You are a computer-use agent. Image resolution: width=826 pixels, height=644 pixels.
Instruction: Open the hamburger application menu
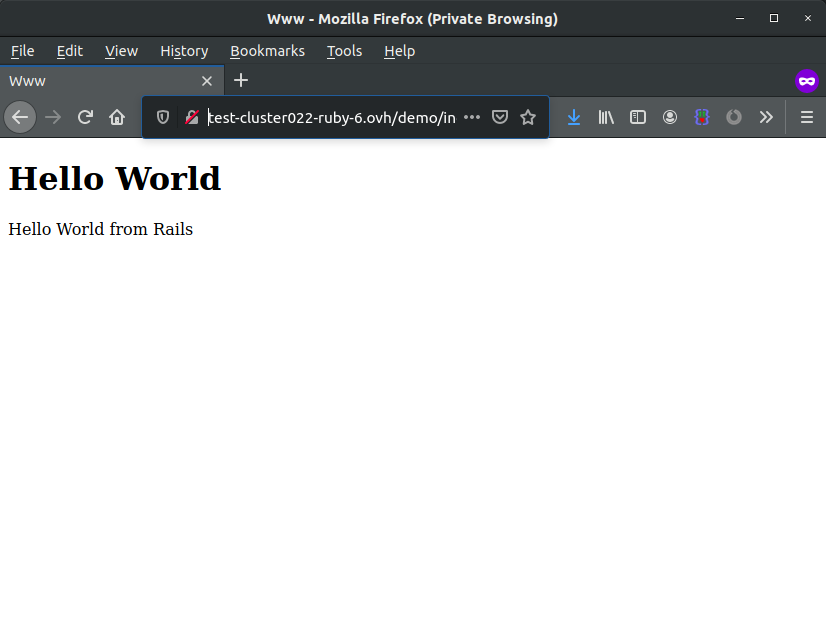[x=807, y=117]
